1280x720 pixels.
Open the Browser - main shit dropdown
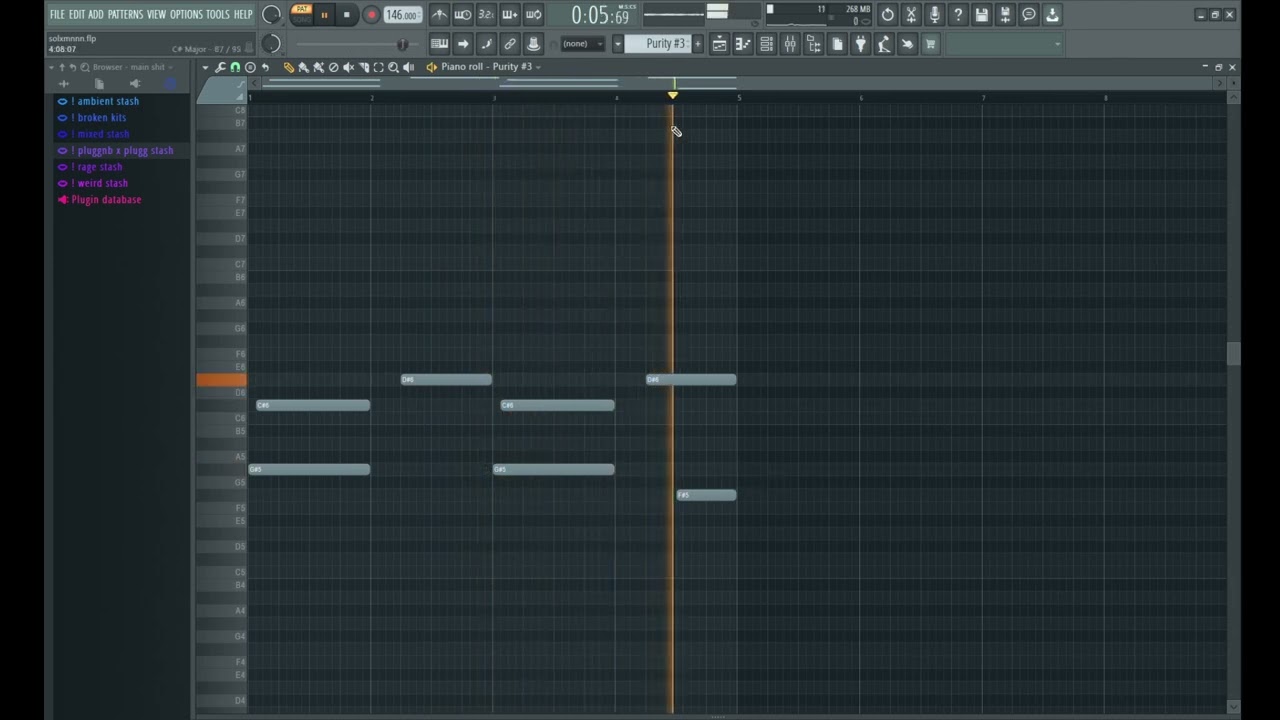tap(133, 67)
